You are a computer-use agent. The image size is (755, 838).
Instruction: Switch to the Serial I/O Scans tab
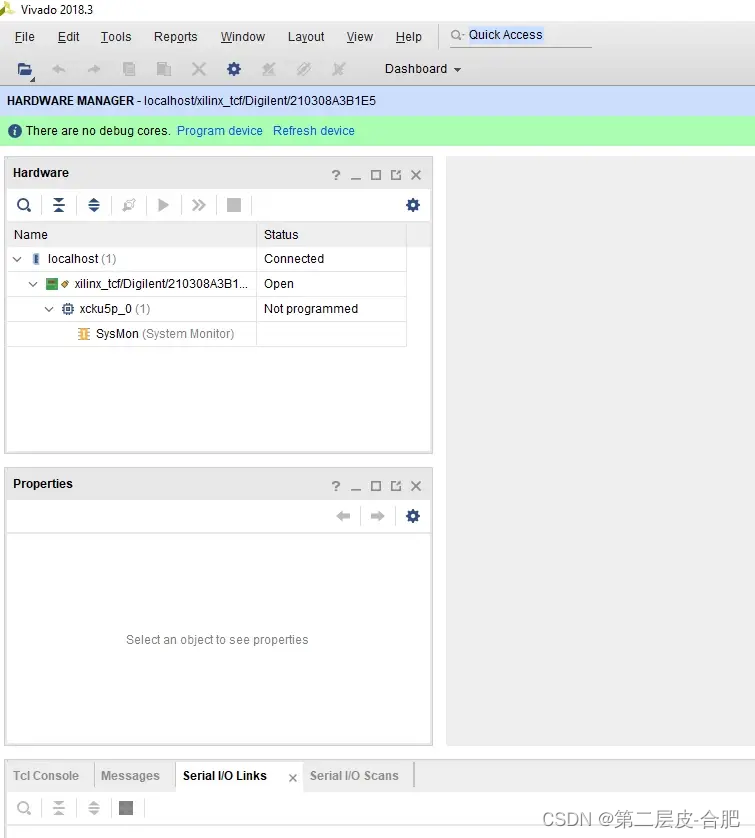coord(354,776)
